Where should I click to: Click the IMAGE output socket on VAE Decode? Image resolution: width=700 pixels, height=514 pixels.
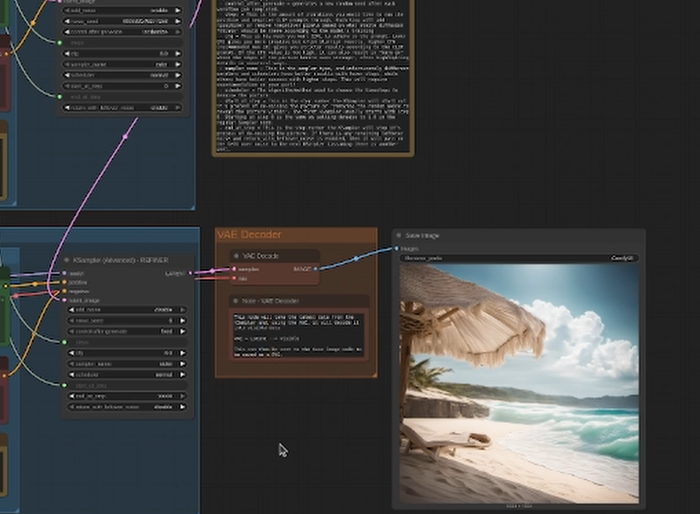316,269
